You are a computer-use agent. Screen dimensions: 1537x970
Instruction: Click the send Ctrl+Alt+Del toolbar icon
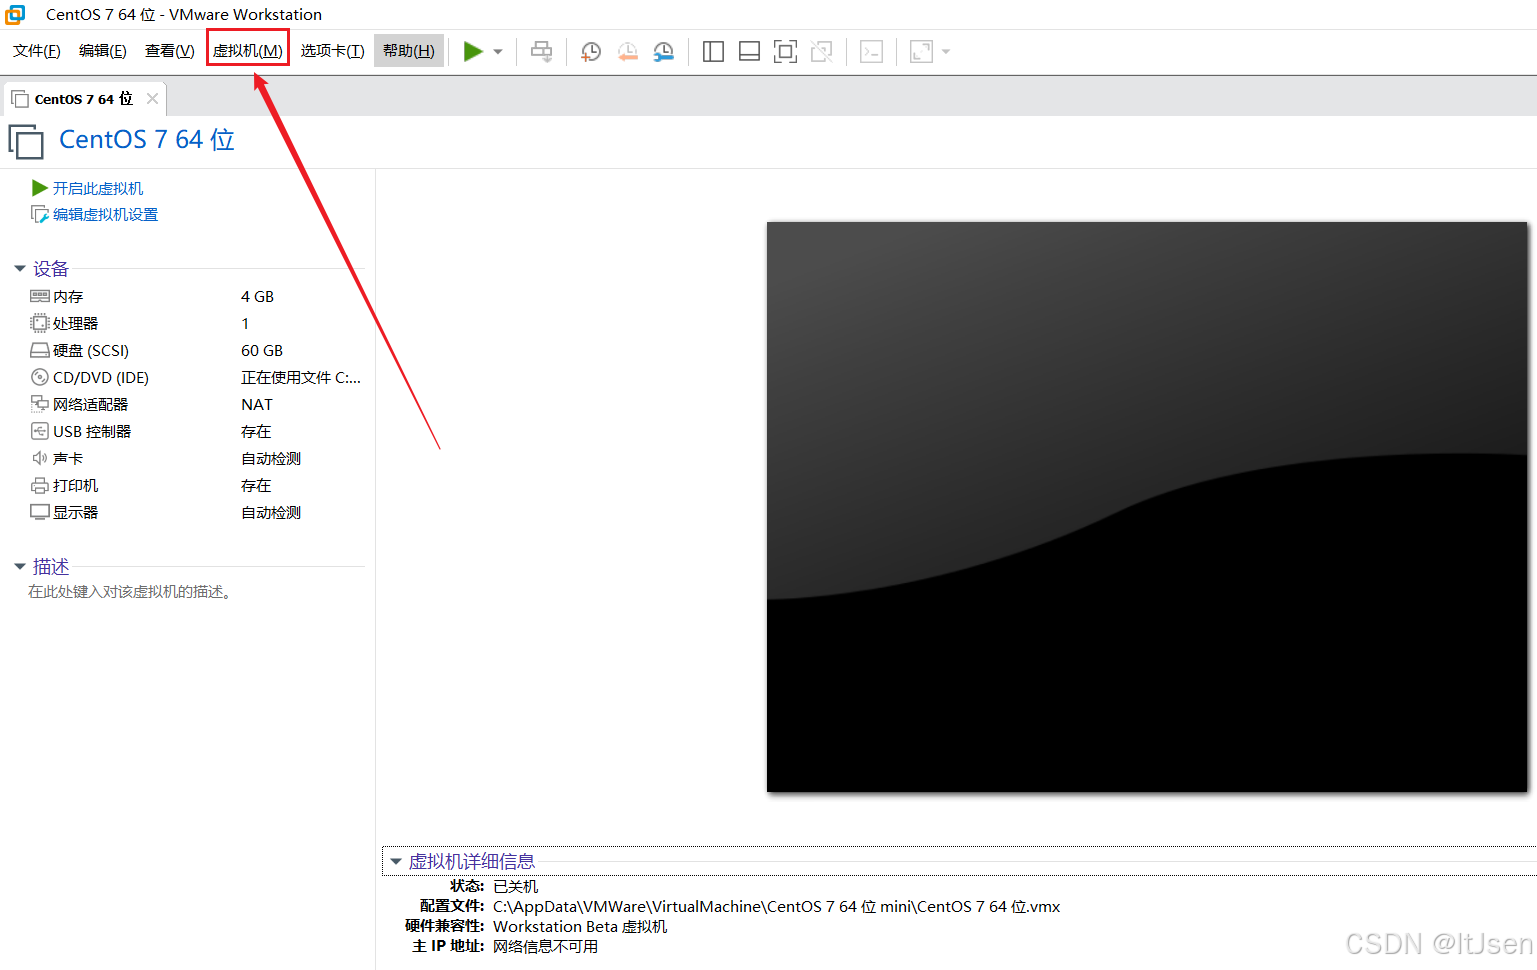pos(541,51)
